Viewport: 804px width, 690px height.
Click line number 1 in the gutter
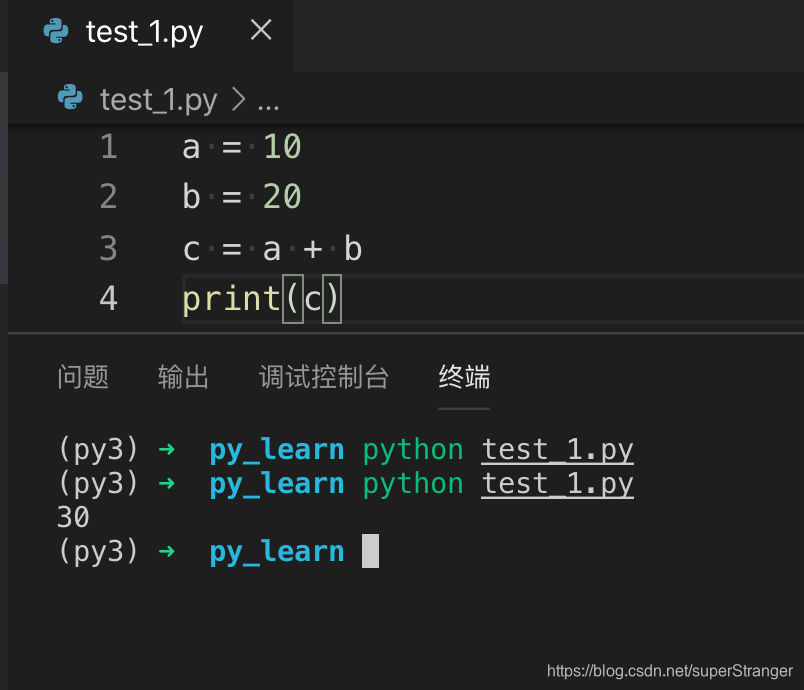[x=109, y=147]
